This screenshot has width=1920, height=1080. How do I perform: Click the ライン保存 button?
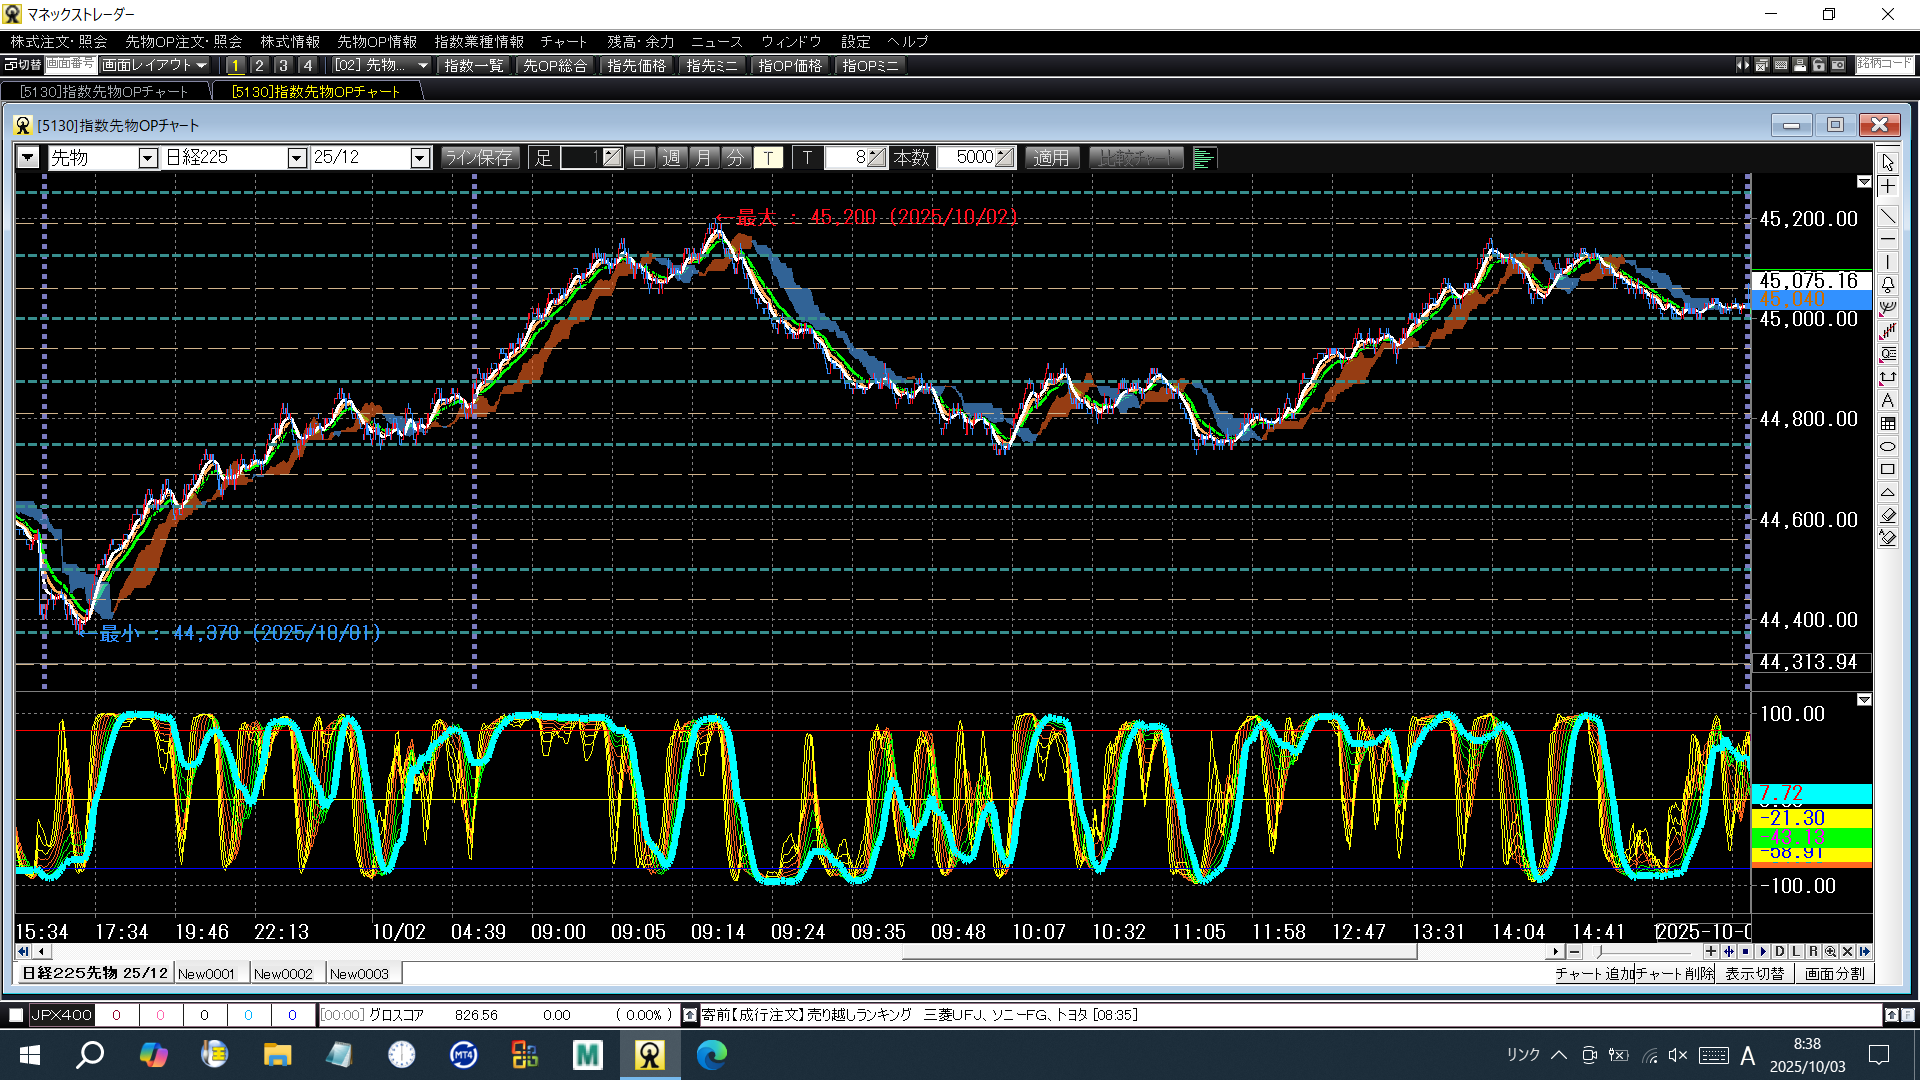tap(479, 158)
